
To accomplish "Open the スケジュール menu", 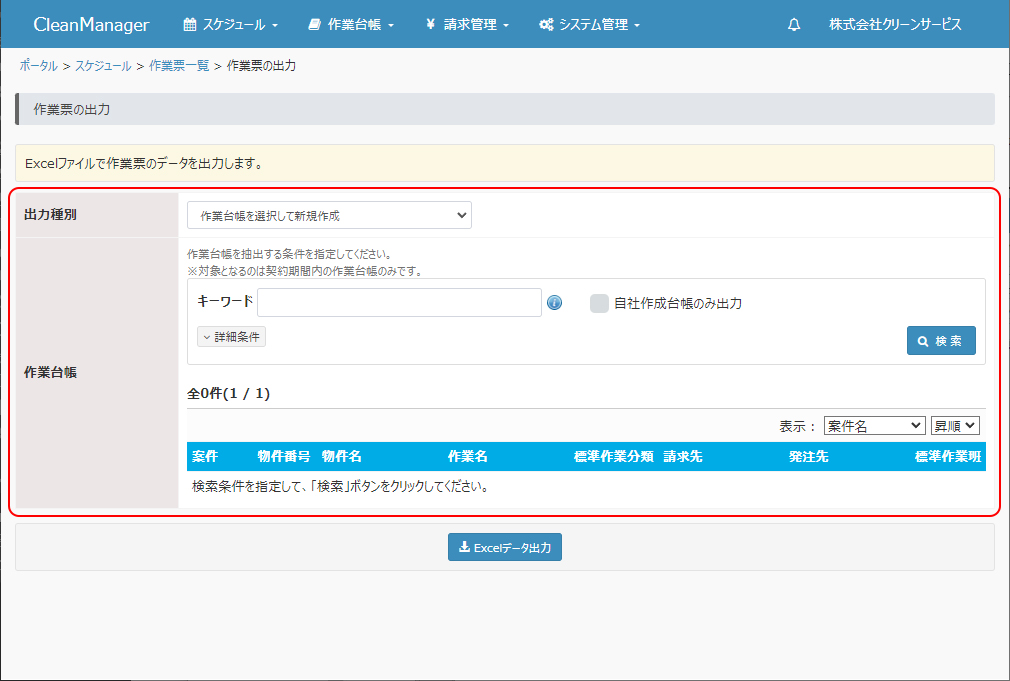I will point(230,25).
